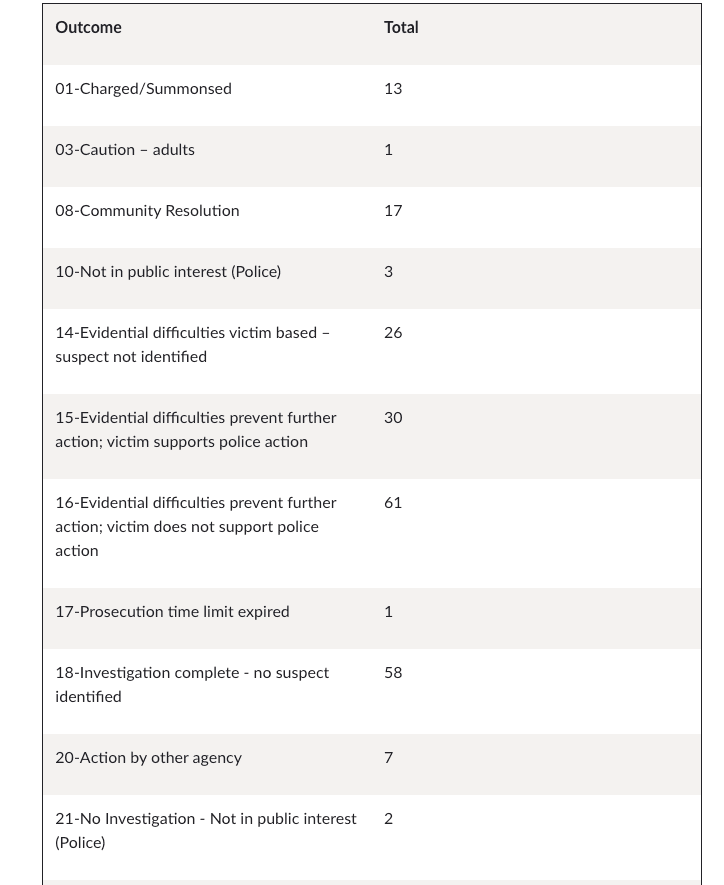724x885 pixels.
Task: Click the 16-Evidential difficulties outcome description
Action: (x=196, y=527)
